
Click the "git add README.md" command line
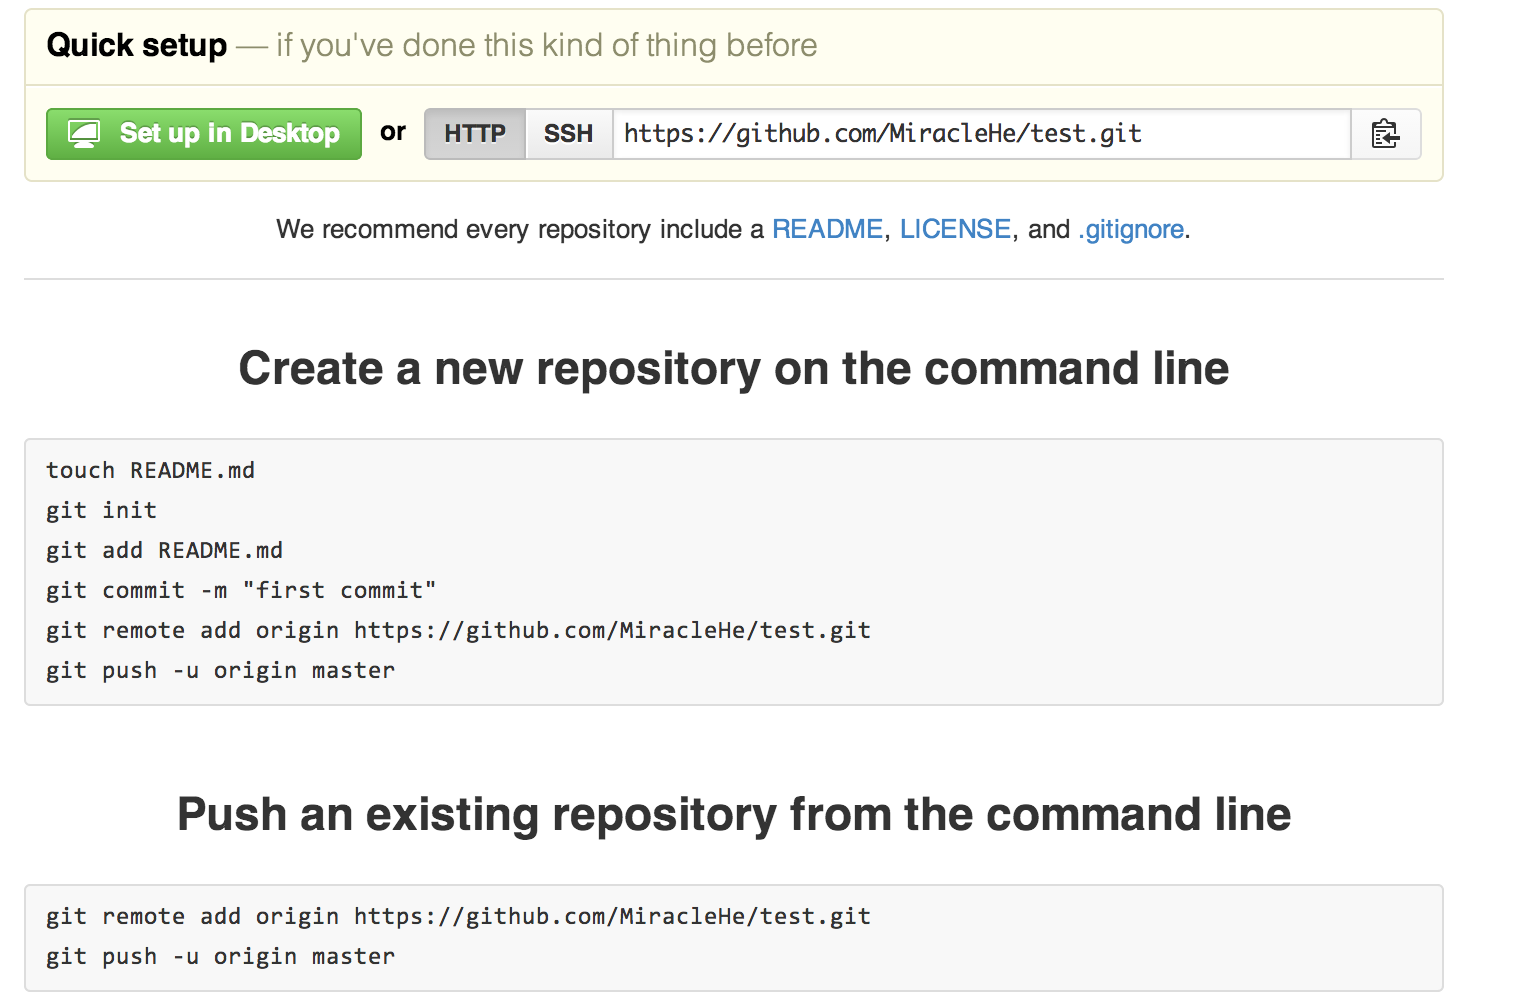[x=164, y=550]
